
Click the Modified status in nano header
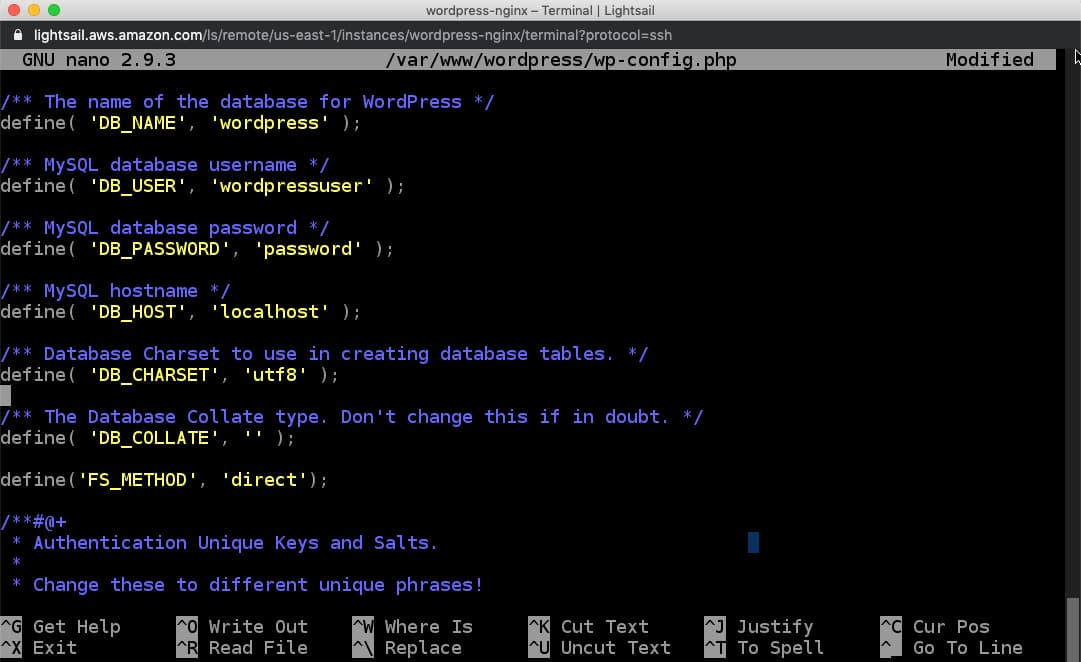[x=990, y=60]
